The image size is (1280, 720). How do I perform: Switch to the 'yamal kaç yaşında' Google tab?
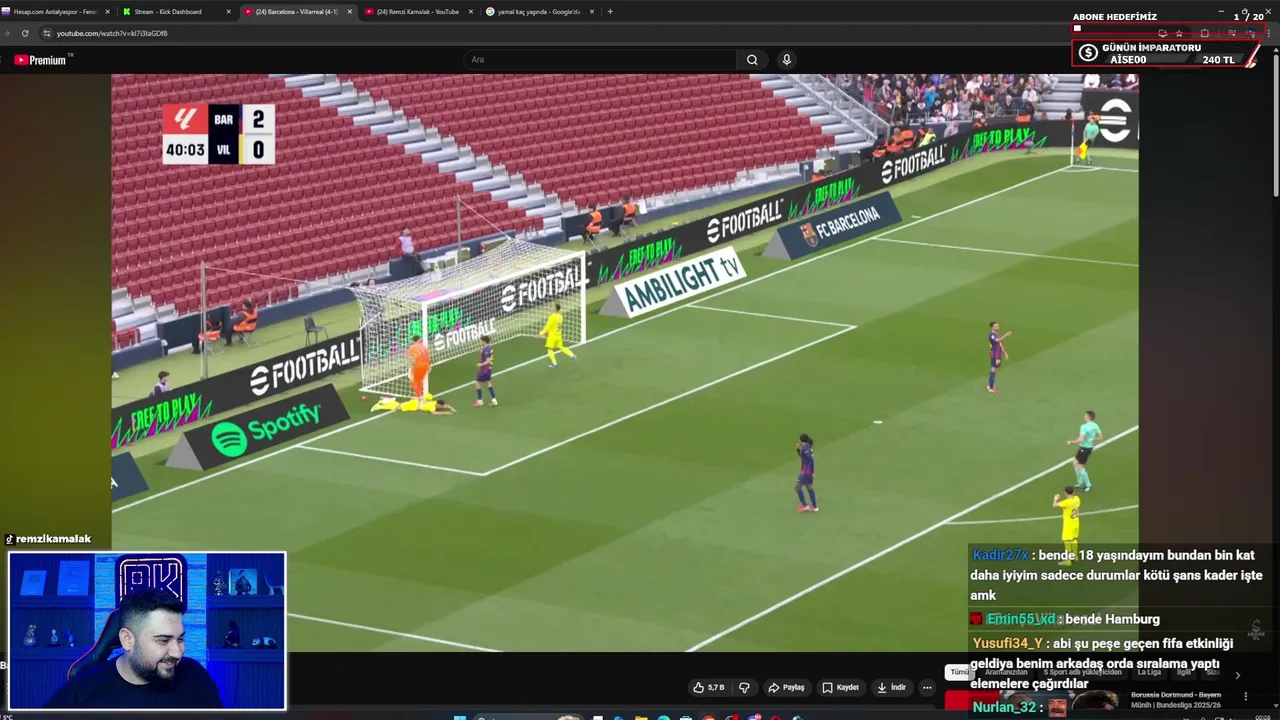(538, 12)
